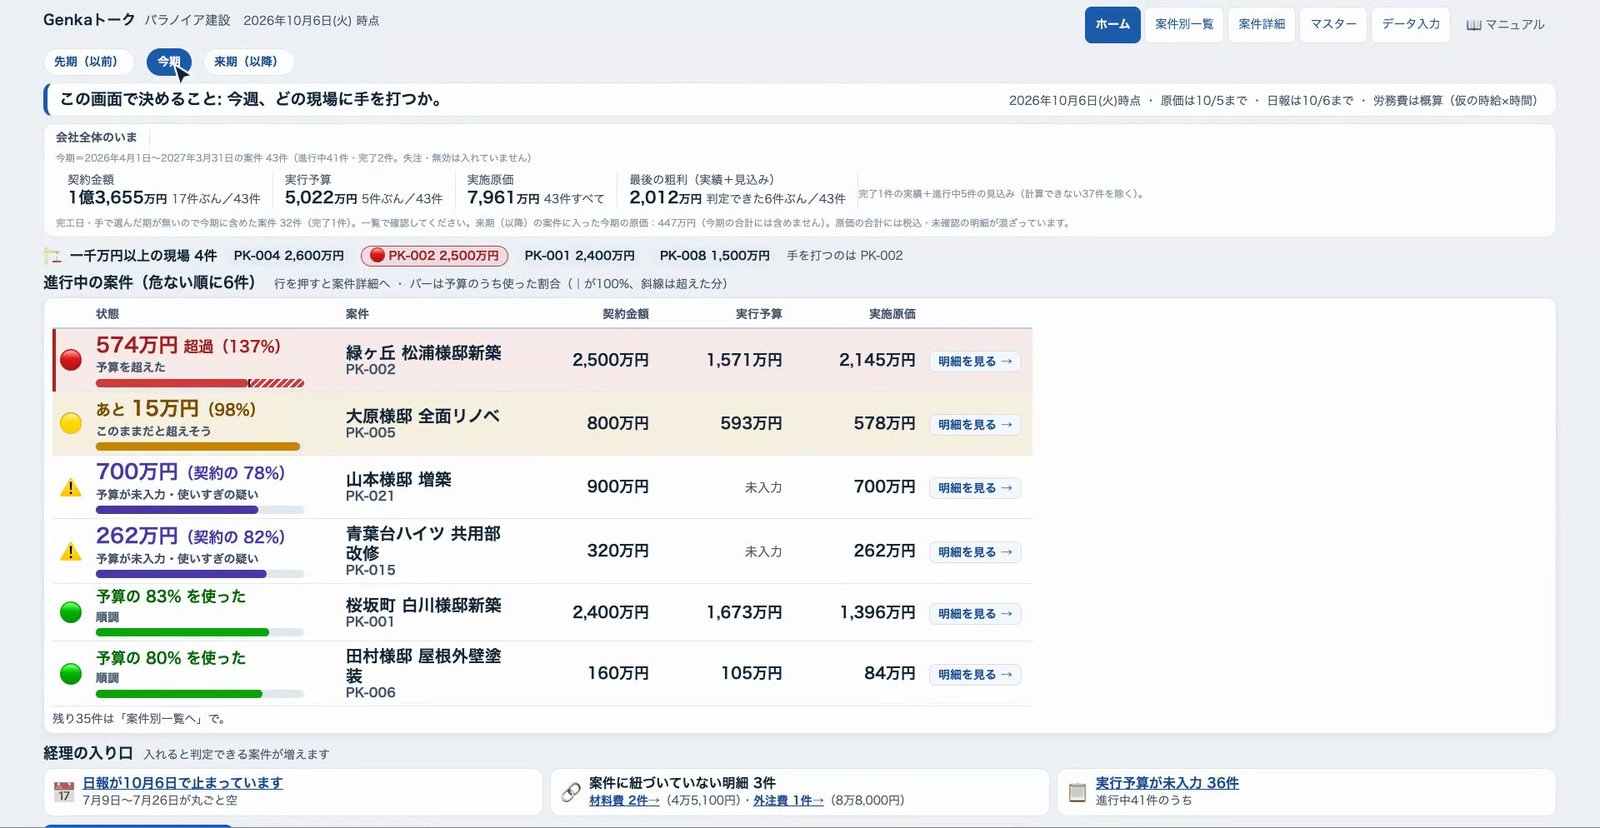Click the green status dot for PK-001
This screenshot has height=828, width=1600.
tap(71, 612)
